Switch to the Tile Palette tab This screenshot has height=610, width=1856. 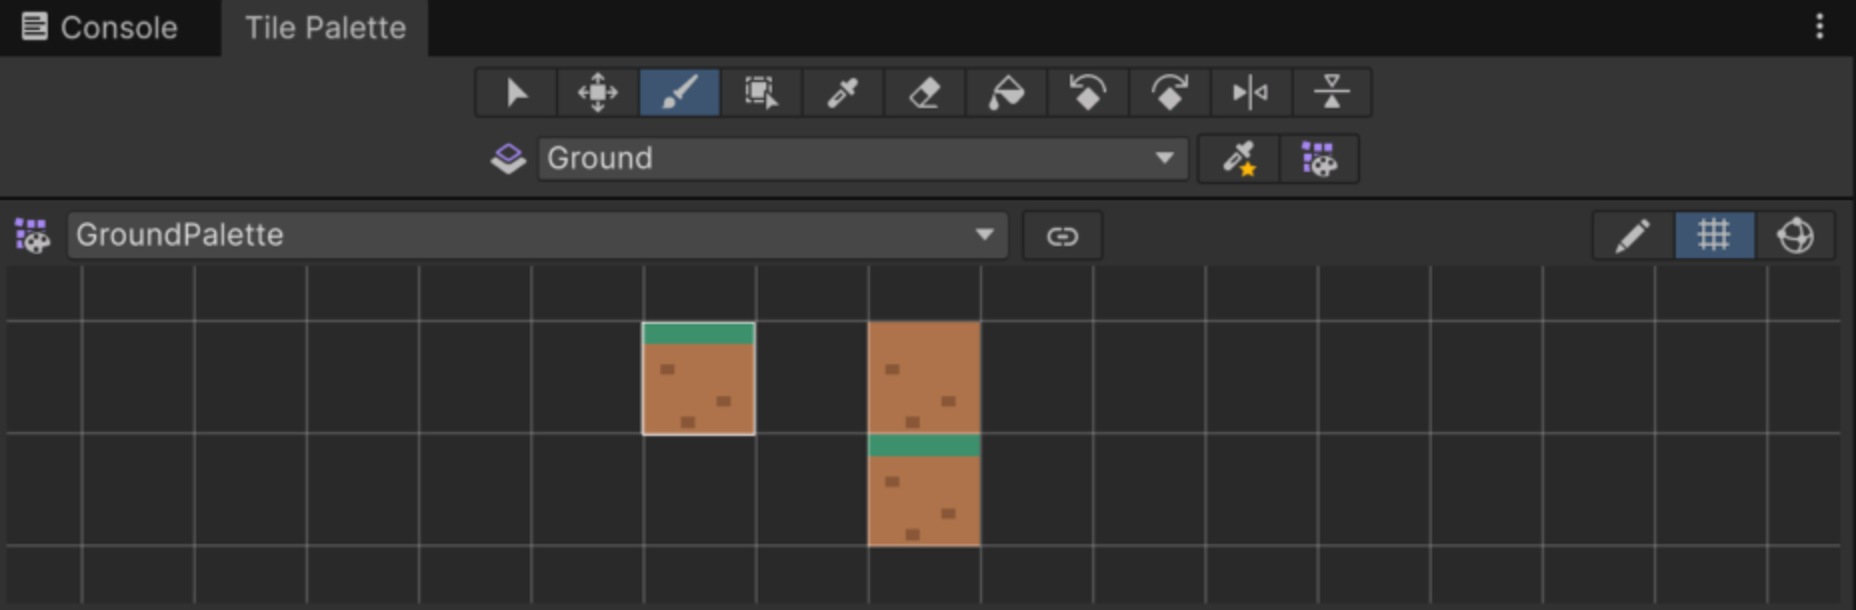coord(325,27)
